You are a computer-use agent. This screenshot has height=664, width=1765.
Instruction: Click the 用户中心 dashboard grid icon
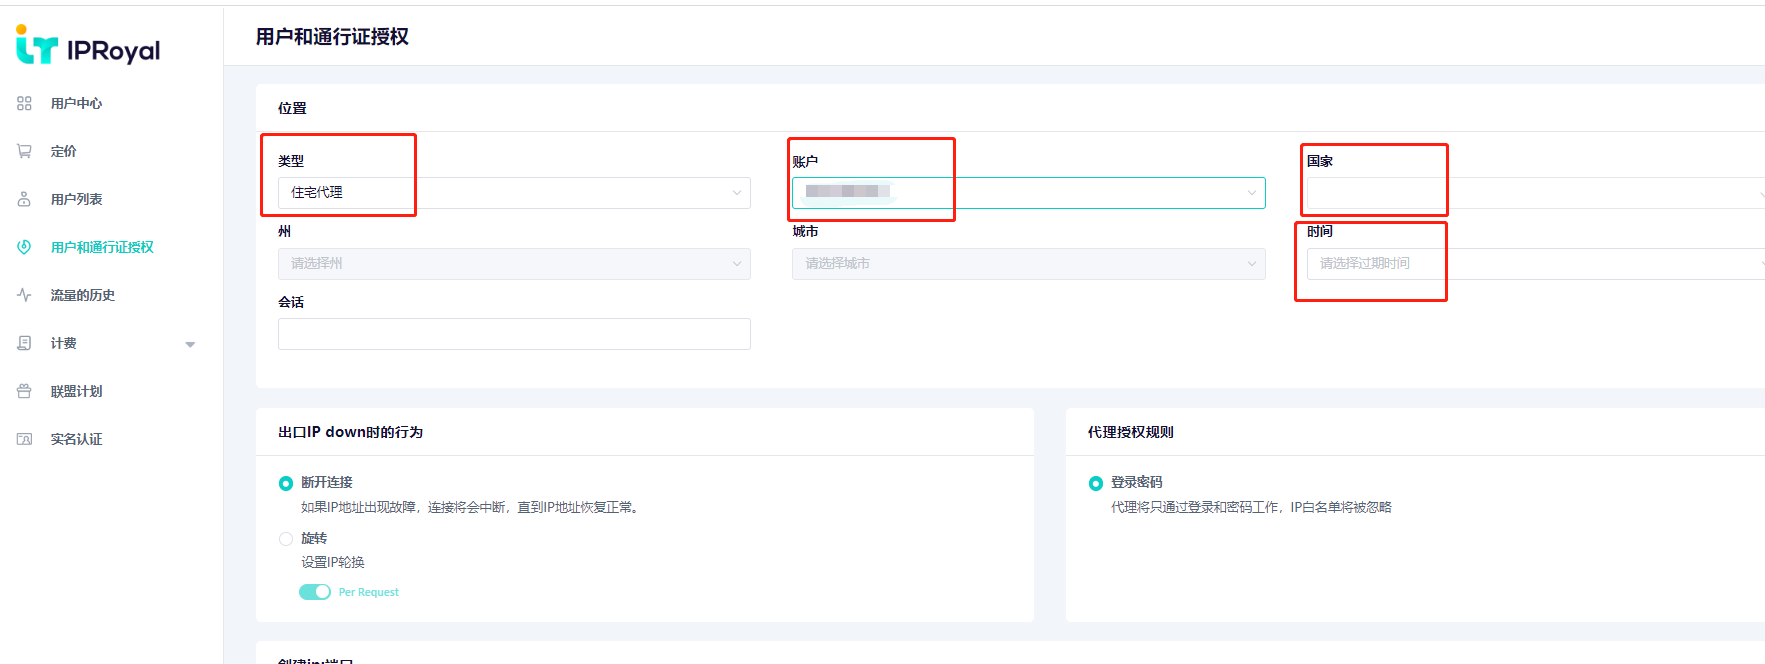click(24, 103)
